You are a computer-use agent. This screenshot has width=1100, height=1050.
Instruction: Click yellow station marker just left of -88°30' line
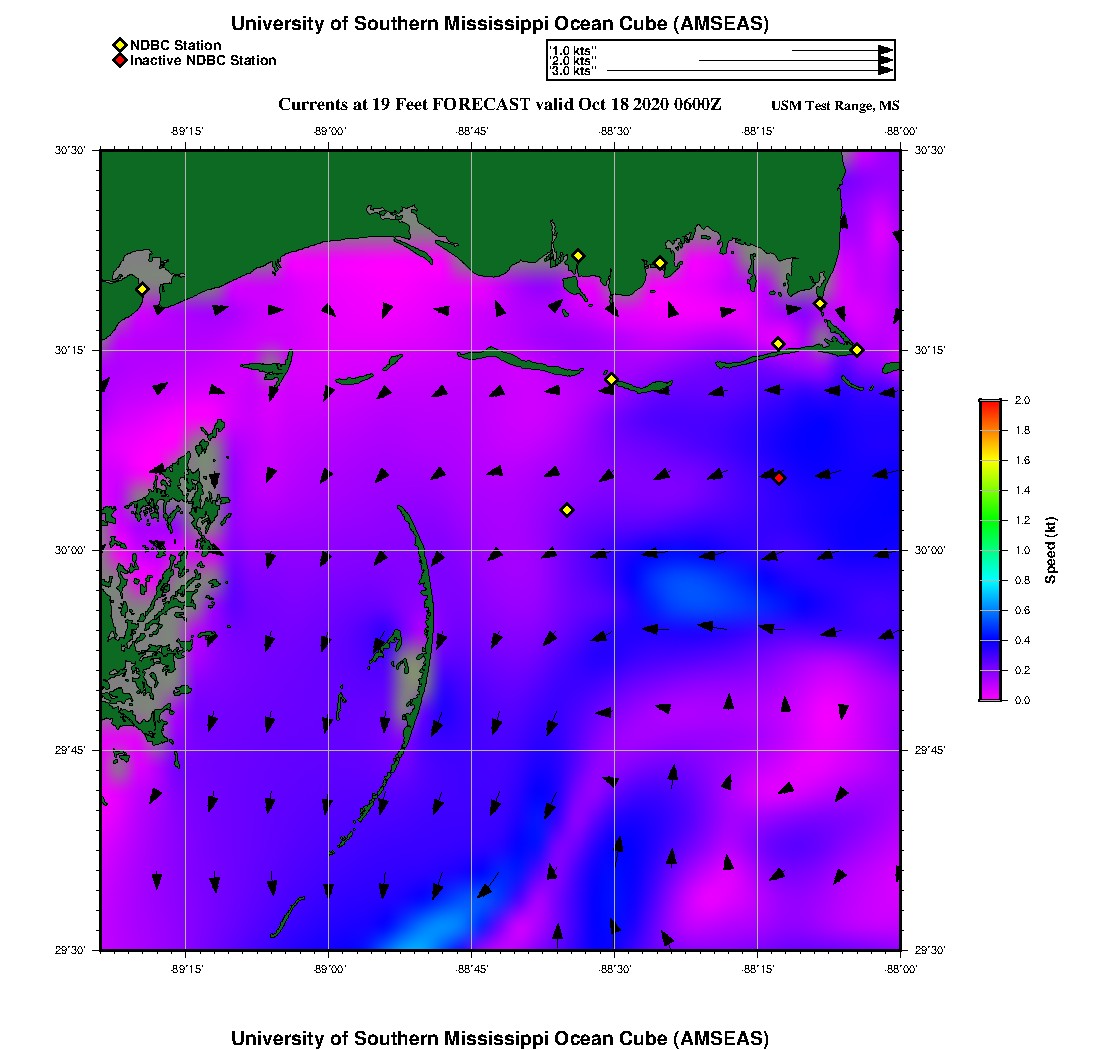click(611, 379)
